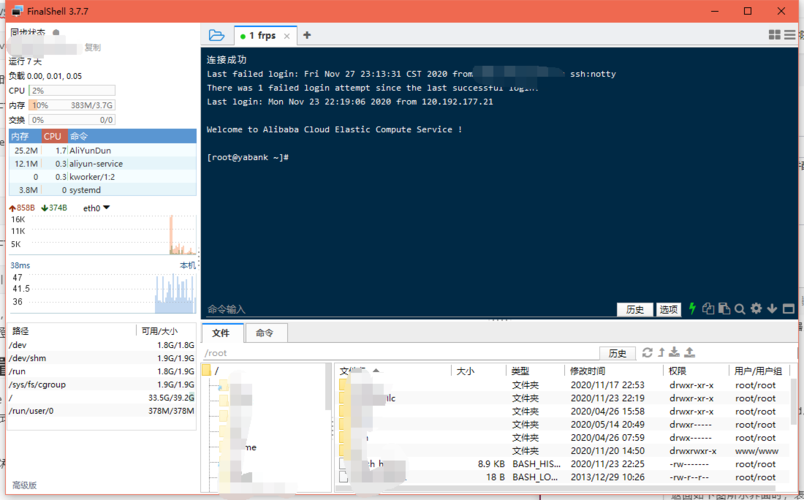804x500 pixels.
Task: Open the connection manager folder icon
Action: click(216, 35)
